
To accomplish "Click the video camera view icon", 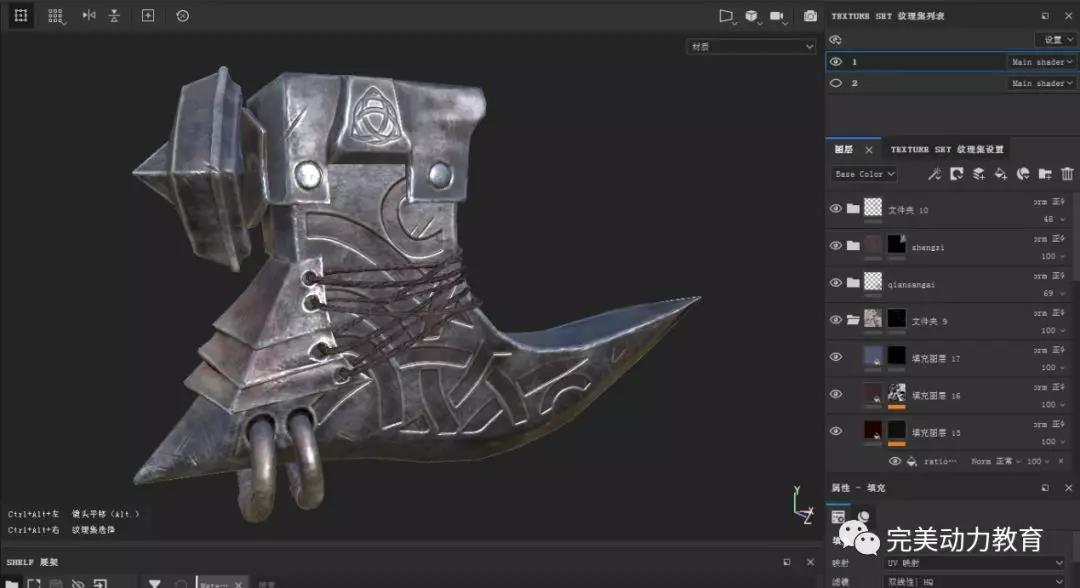I will click(776, 16).
